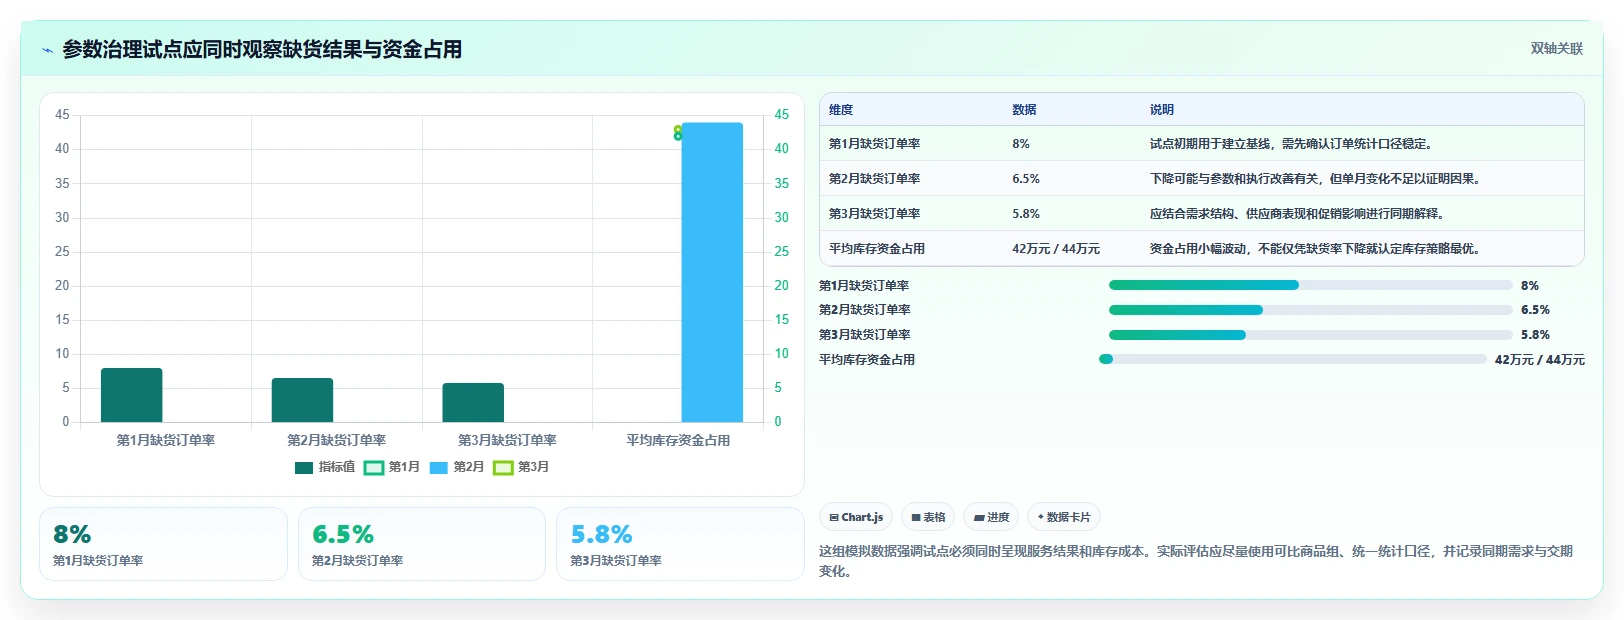
Task: Open the 5.8% stat card
Action: 680,544
